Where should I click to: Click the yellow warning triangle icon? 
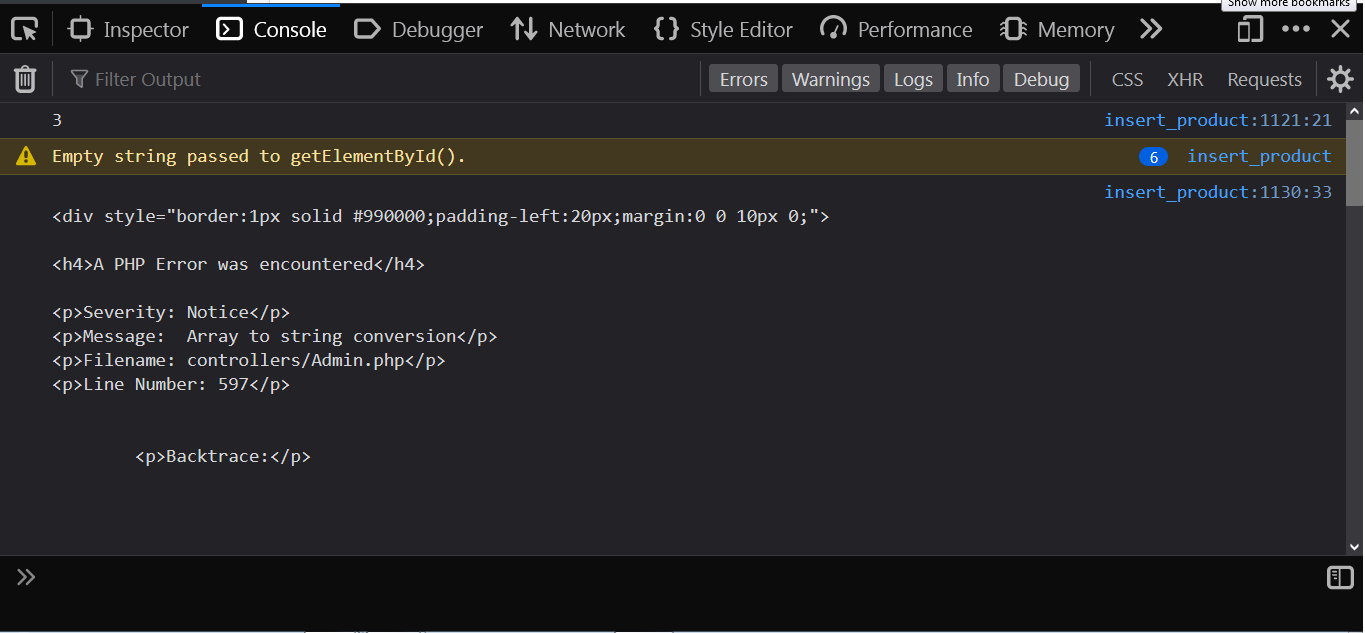26,156
